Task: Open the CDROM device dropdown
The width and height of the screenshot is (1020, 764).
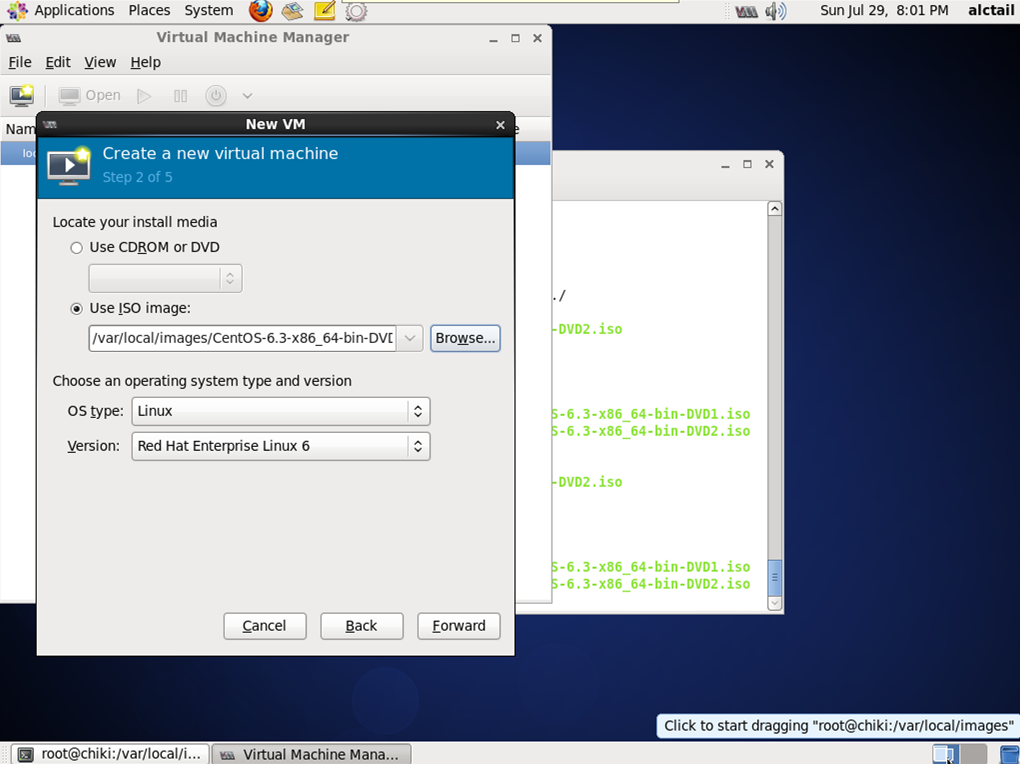Action: pos(165,279)
